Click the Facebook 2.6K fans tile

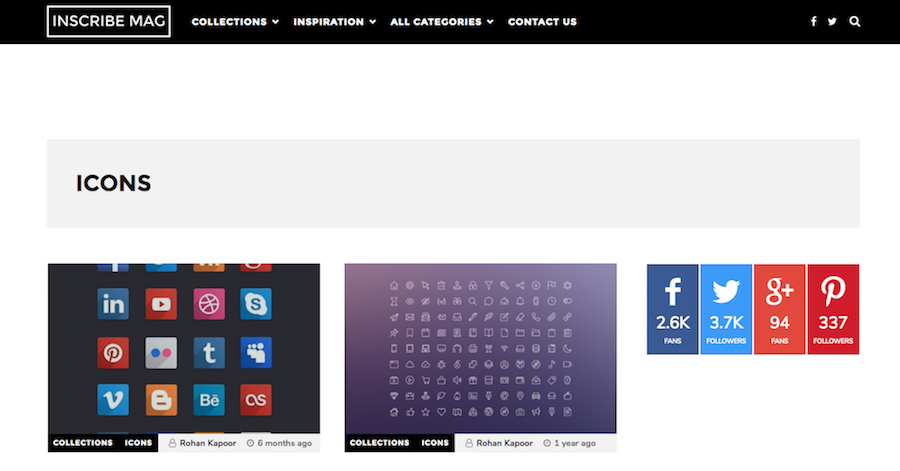click(673, 309)
